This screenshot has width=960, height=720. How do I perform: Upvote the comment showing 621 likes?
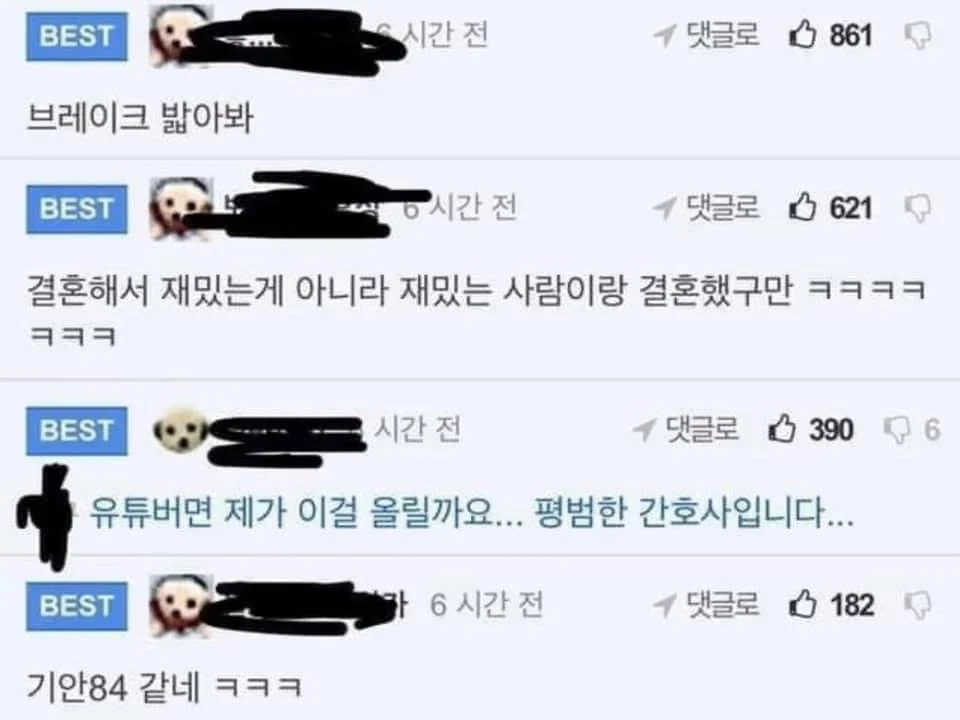point(802,206)
